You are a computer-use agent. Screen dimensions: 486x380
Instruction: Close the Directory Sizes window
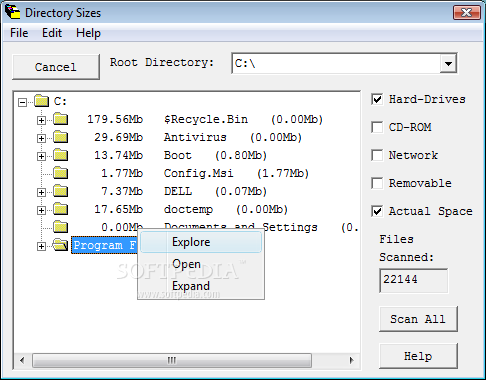point(467,13)
